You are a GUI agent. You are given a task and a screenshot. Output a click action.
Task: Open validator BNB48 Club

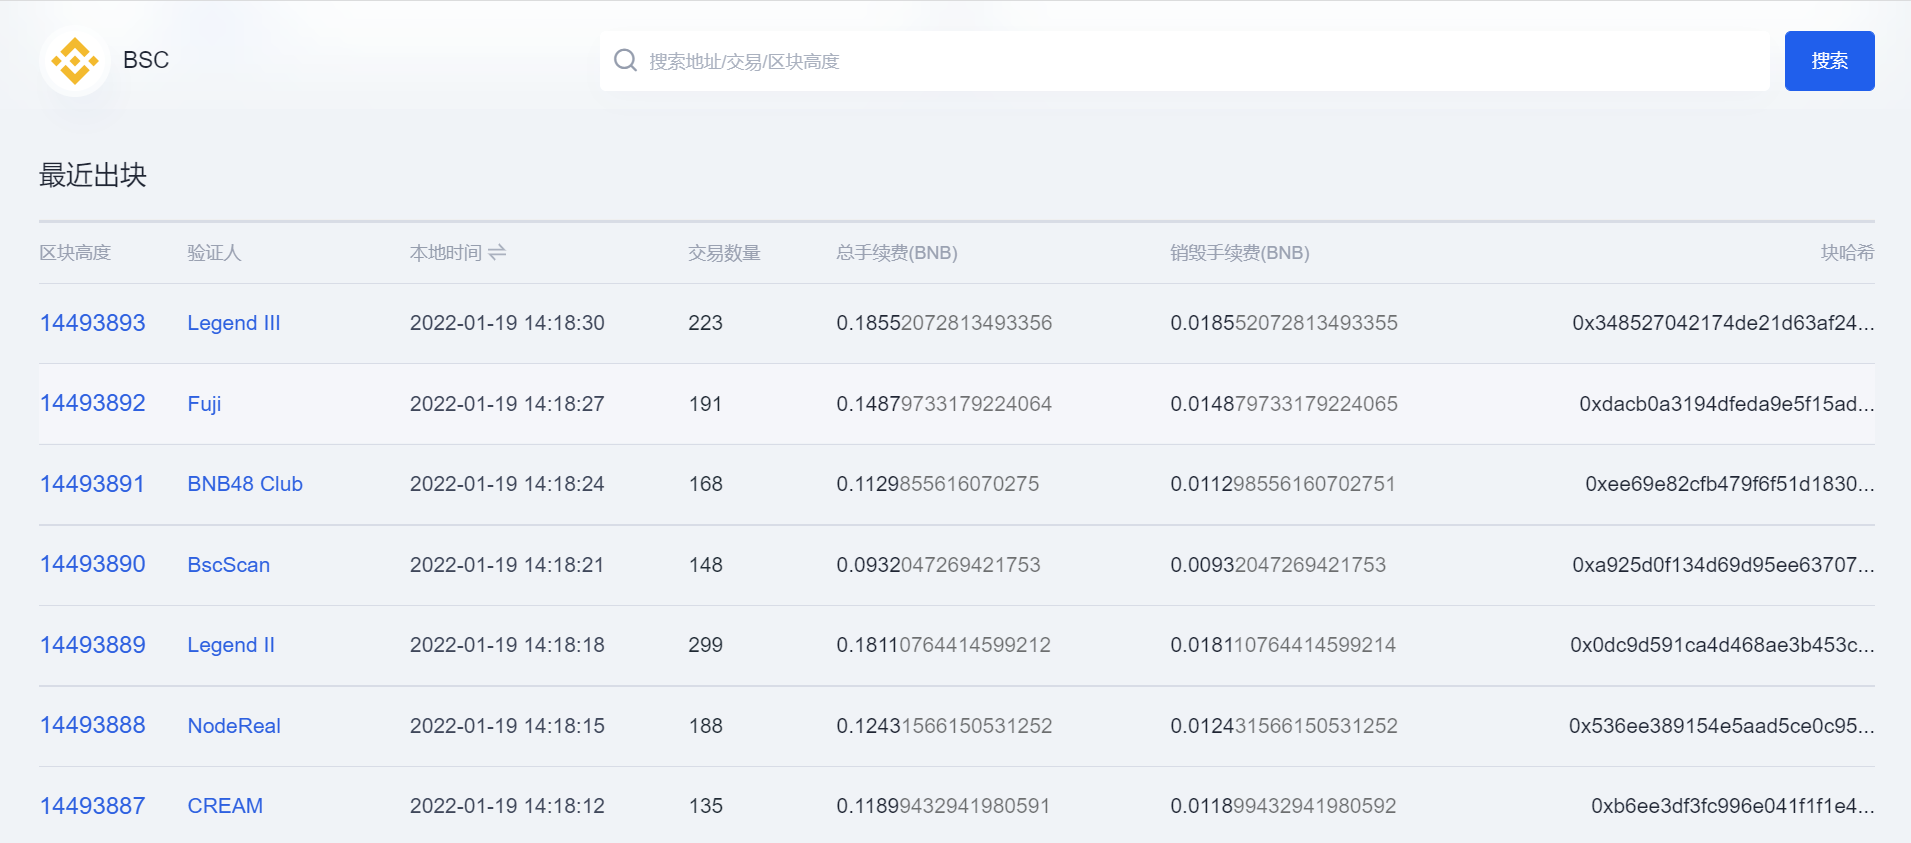(245, 484)
